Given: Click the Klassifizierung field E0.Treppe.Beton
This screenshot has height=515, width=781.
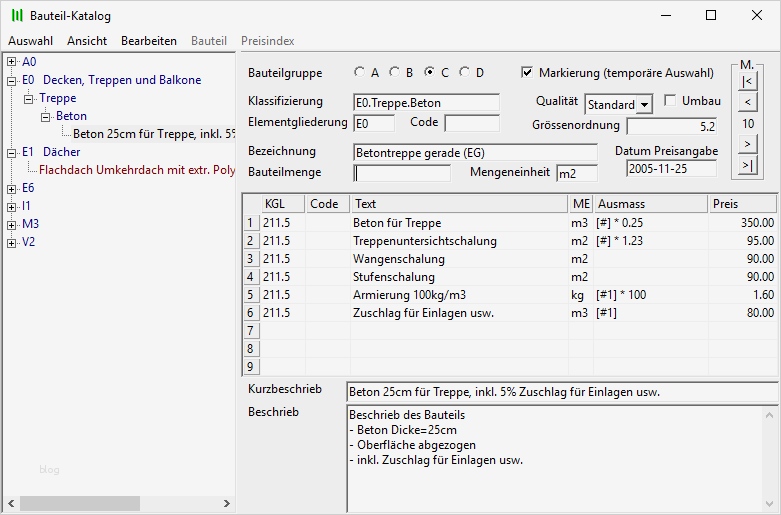Looking at the screenshot, I should tap(426, 103).
